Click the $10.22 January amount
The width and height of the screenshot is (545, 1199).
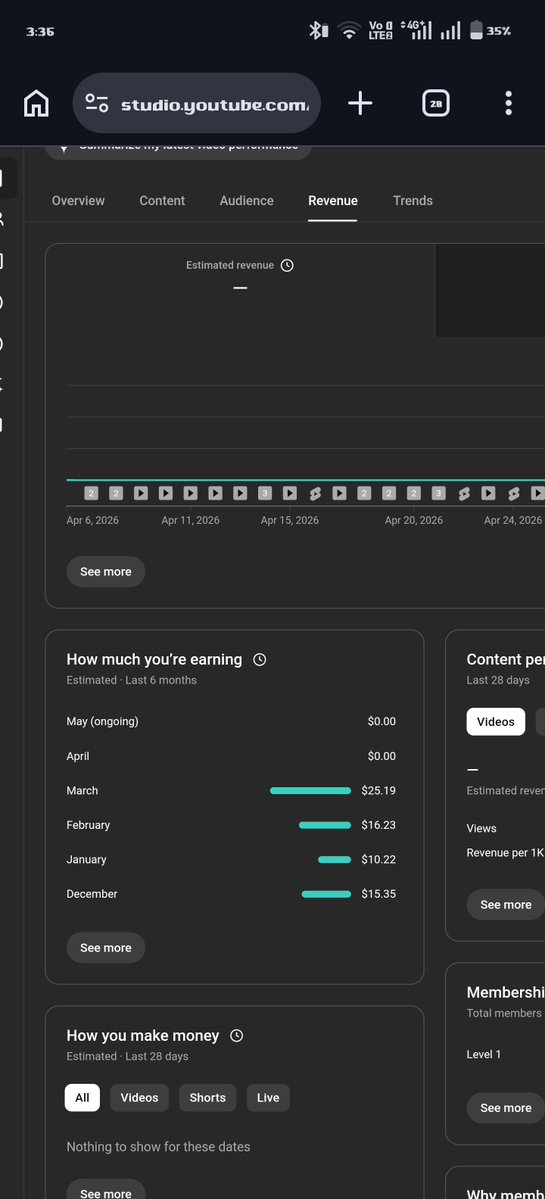[378, 859]
